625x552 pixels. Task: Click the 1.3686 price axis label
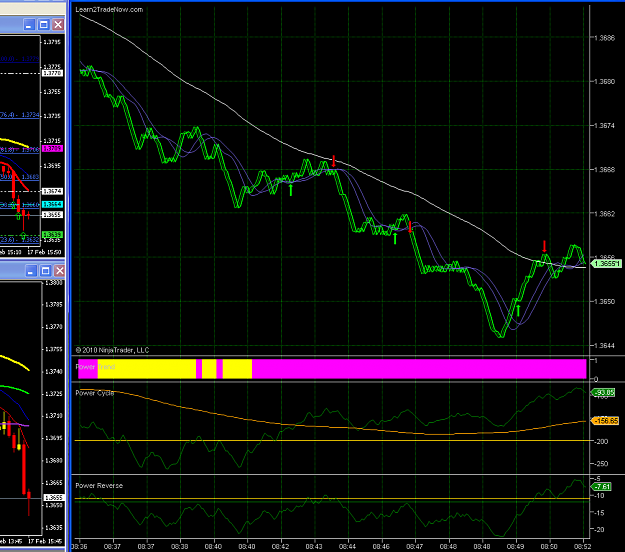tap(604, 38)
